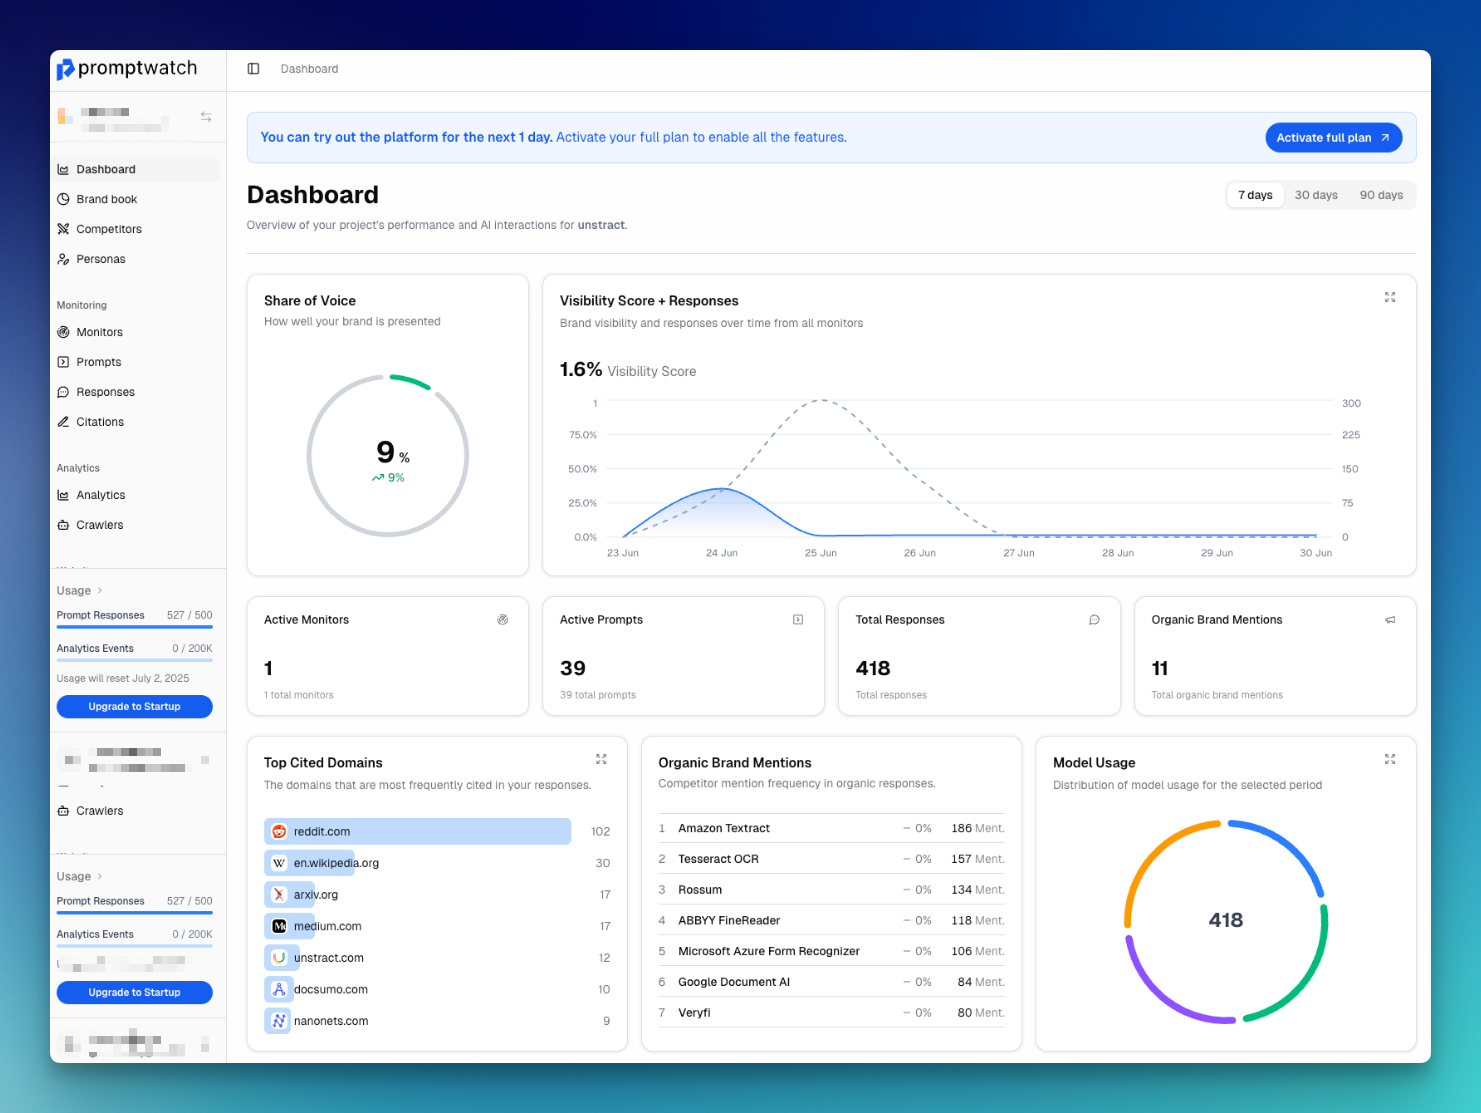Click the Active Monitors card icon
Image resolution: width=1481 pixels, height=1113 pixels.
pyautogui.click(x=503, y=620)
